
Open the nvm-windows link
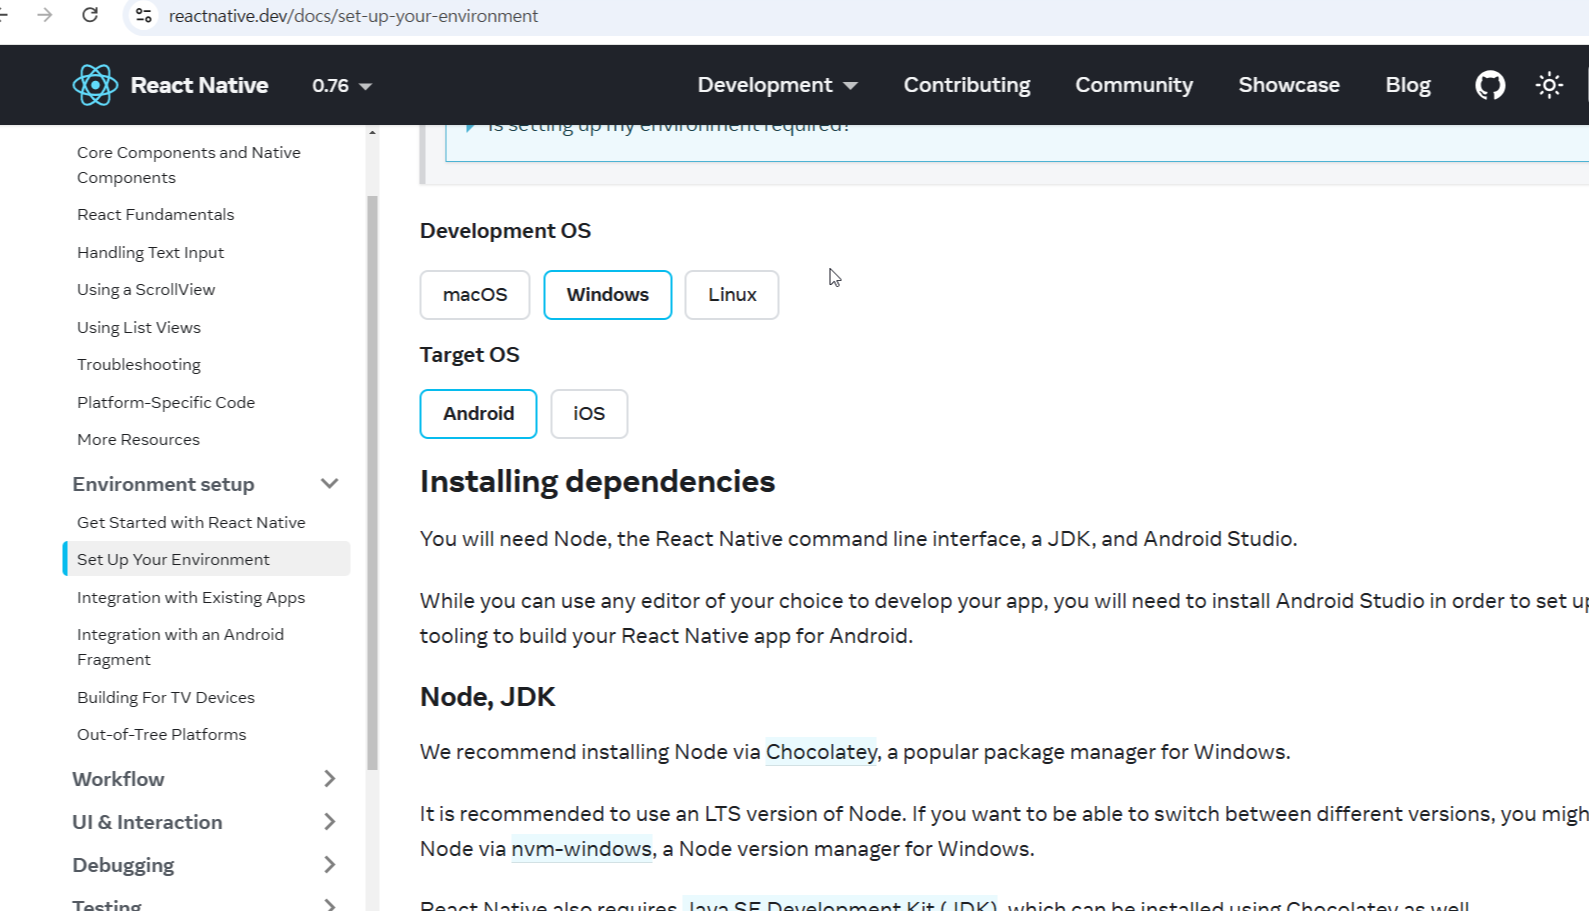[581, 849]
